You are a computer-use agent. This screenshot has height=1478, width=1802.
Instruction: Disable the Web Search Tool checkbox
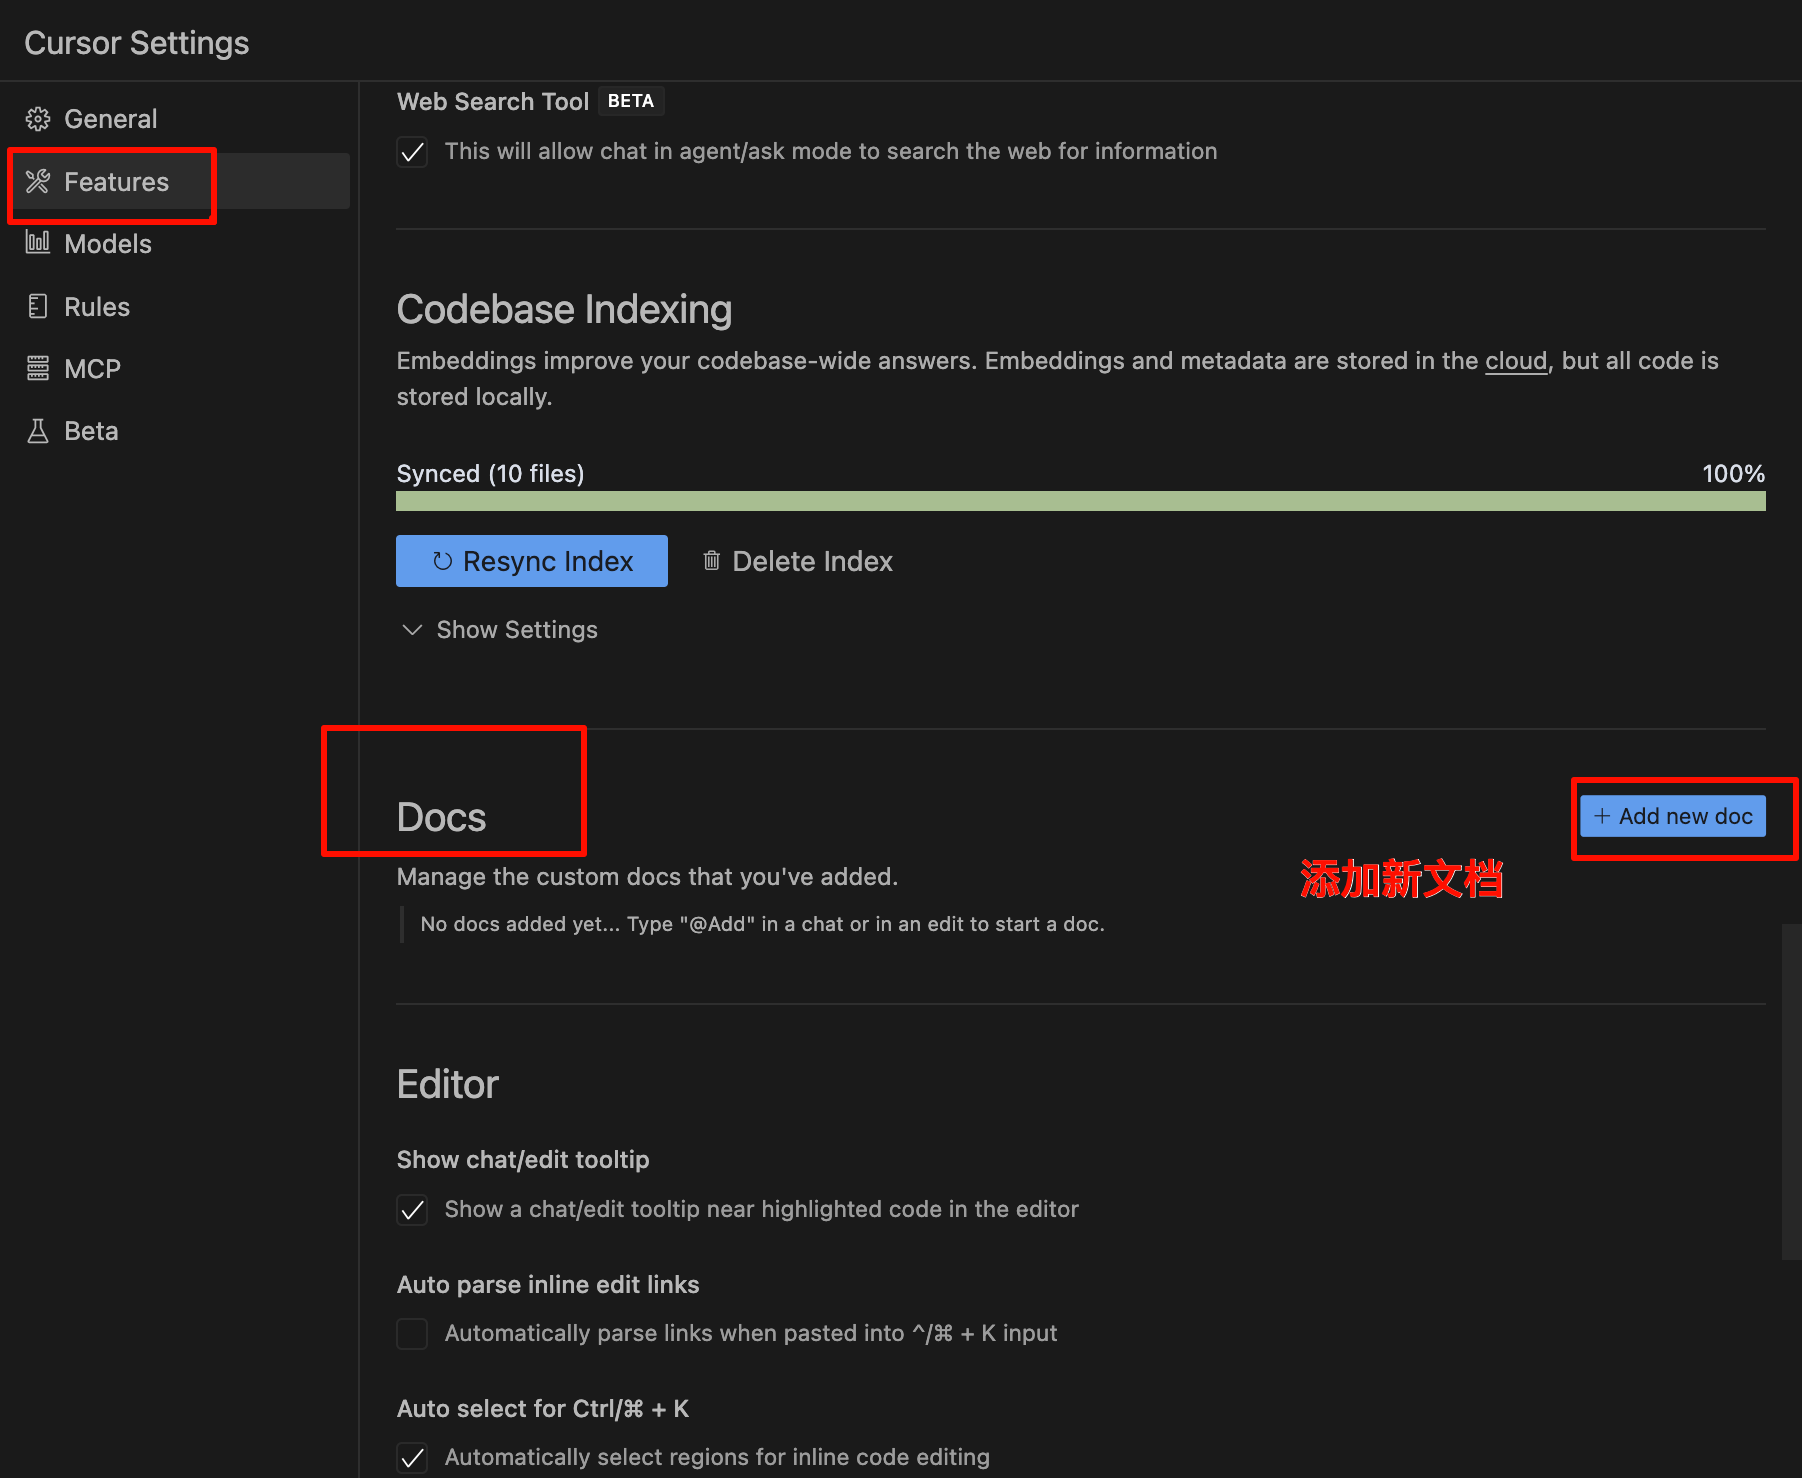coord(412,152)
